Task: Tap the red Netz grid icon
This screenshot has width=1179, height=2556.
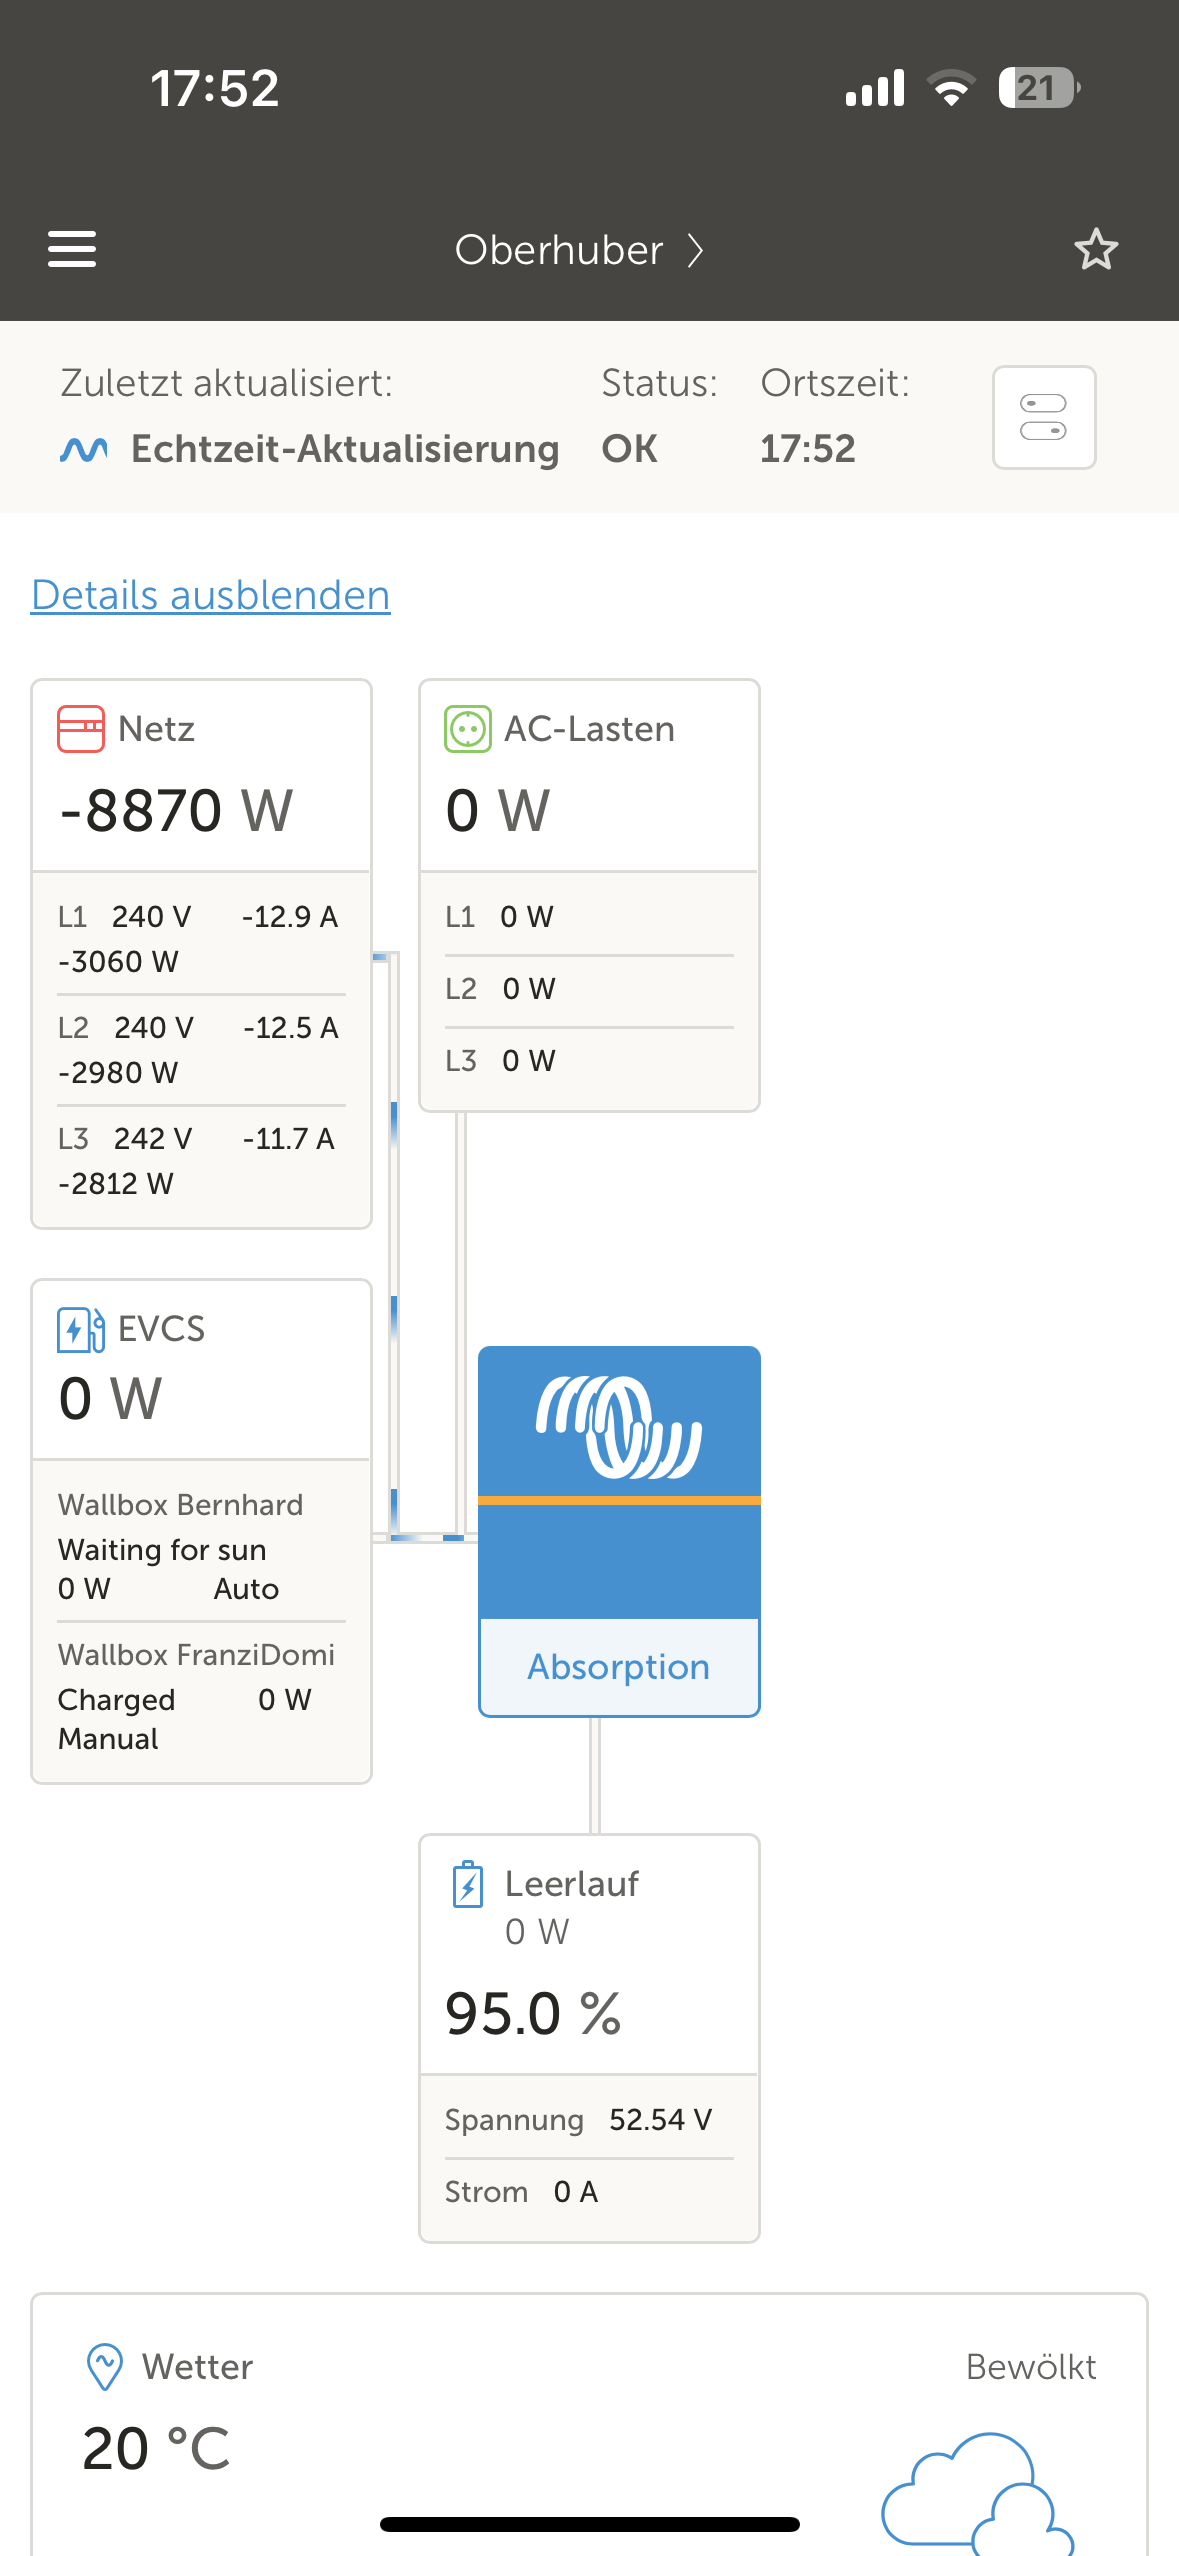Action: [x=81, y=729]
